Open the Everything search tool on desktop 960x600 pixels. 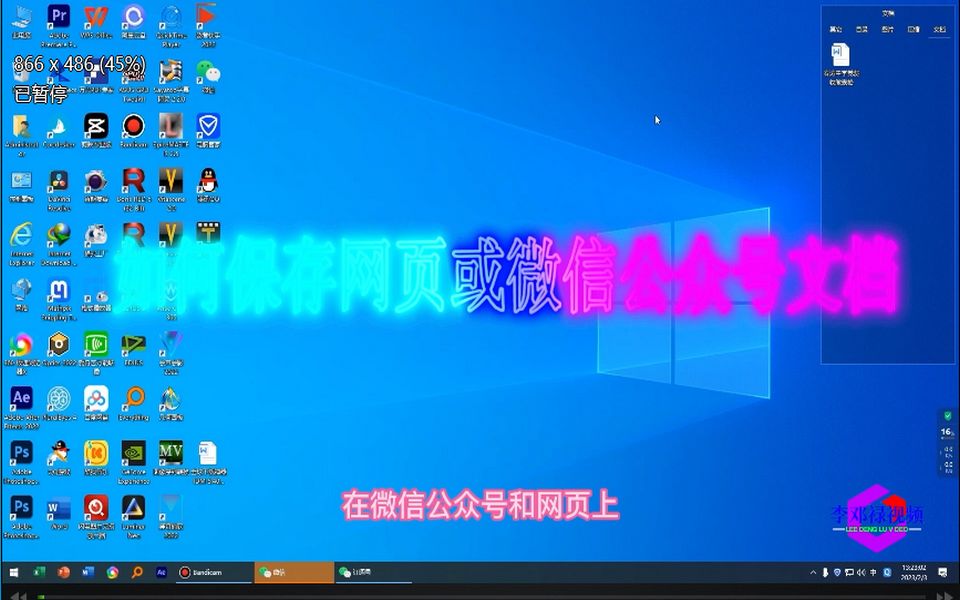pyautogui.click(x=133, y=395)
